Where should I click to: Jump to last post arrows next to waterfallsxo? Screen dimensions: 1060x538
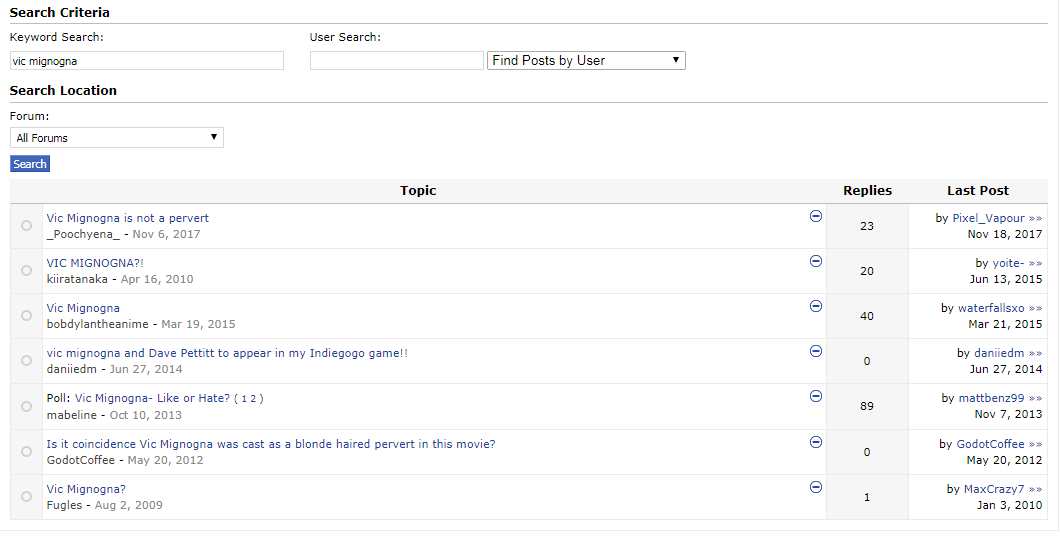coord(1035,308)
